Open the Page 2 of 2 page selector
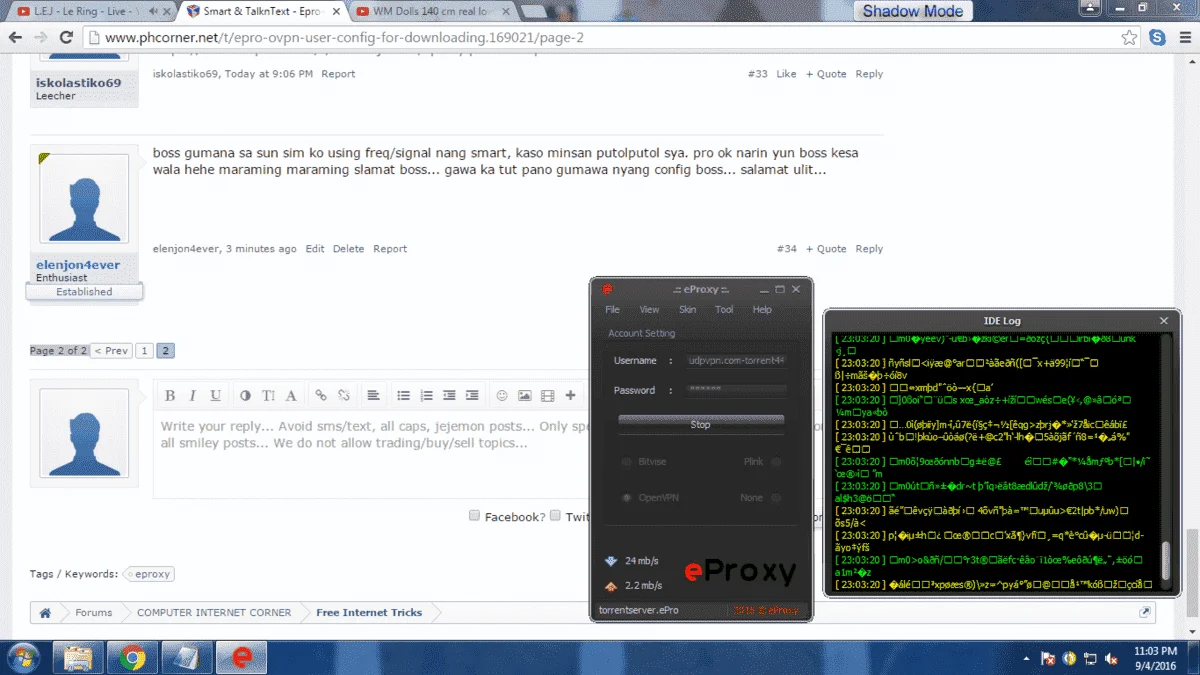This screenshot has height=675, width=1200. (59, 351)
